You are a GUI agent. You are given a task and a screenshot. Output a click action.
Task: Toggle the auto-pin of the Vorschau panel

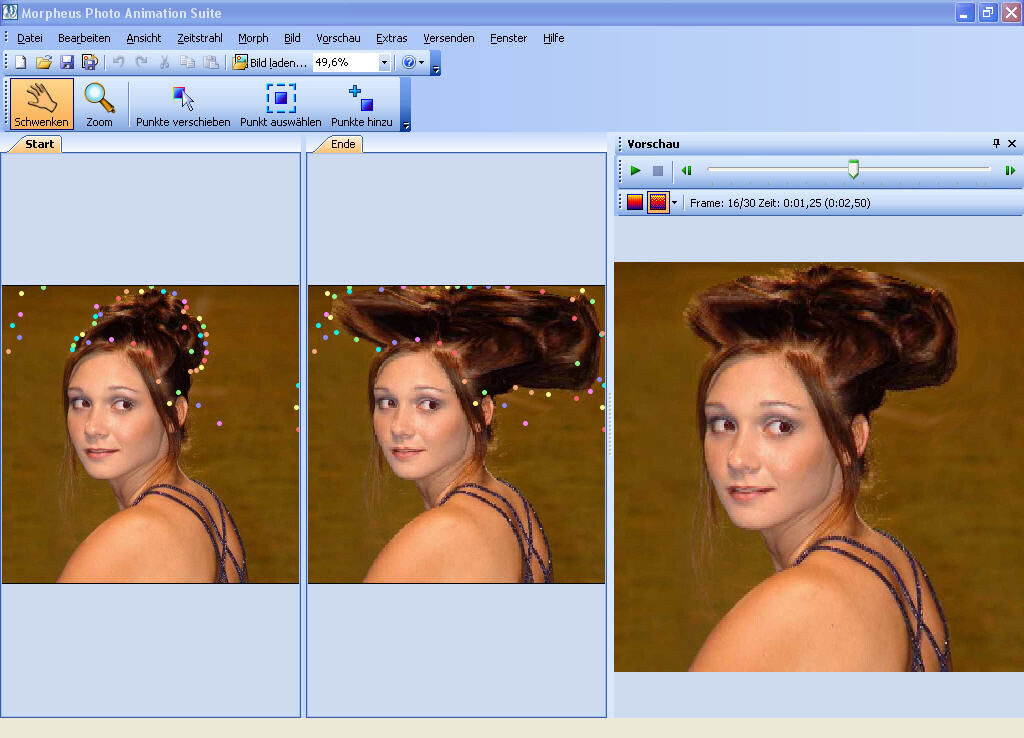(995, 143)
